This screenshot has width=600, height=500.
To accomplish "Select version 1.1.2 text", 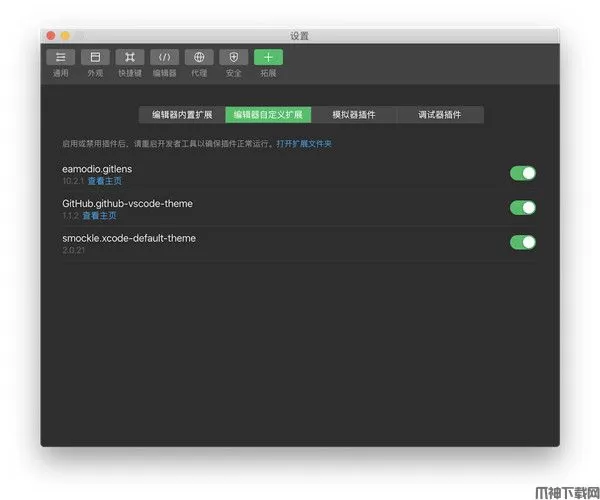I will [71, 216].
